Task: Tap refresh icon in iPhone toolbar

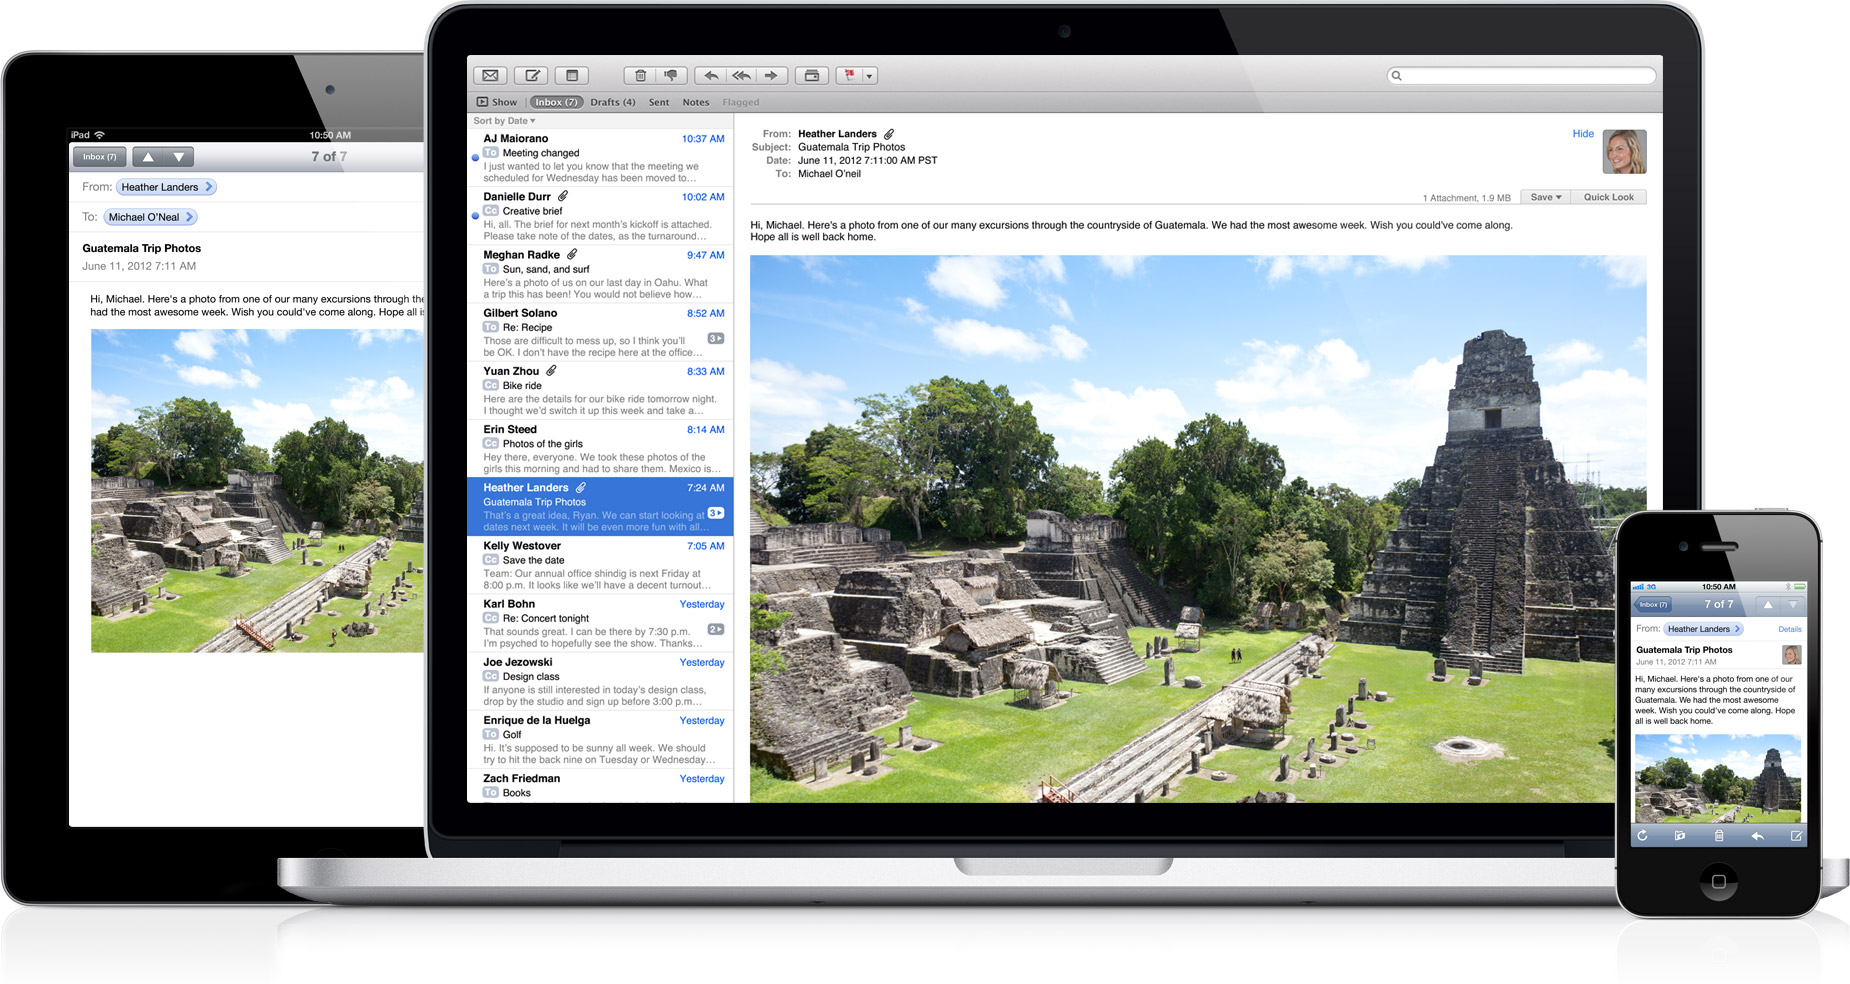Action: pyautogui.click(x=1642, y=836)
